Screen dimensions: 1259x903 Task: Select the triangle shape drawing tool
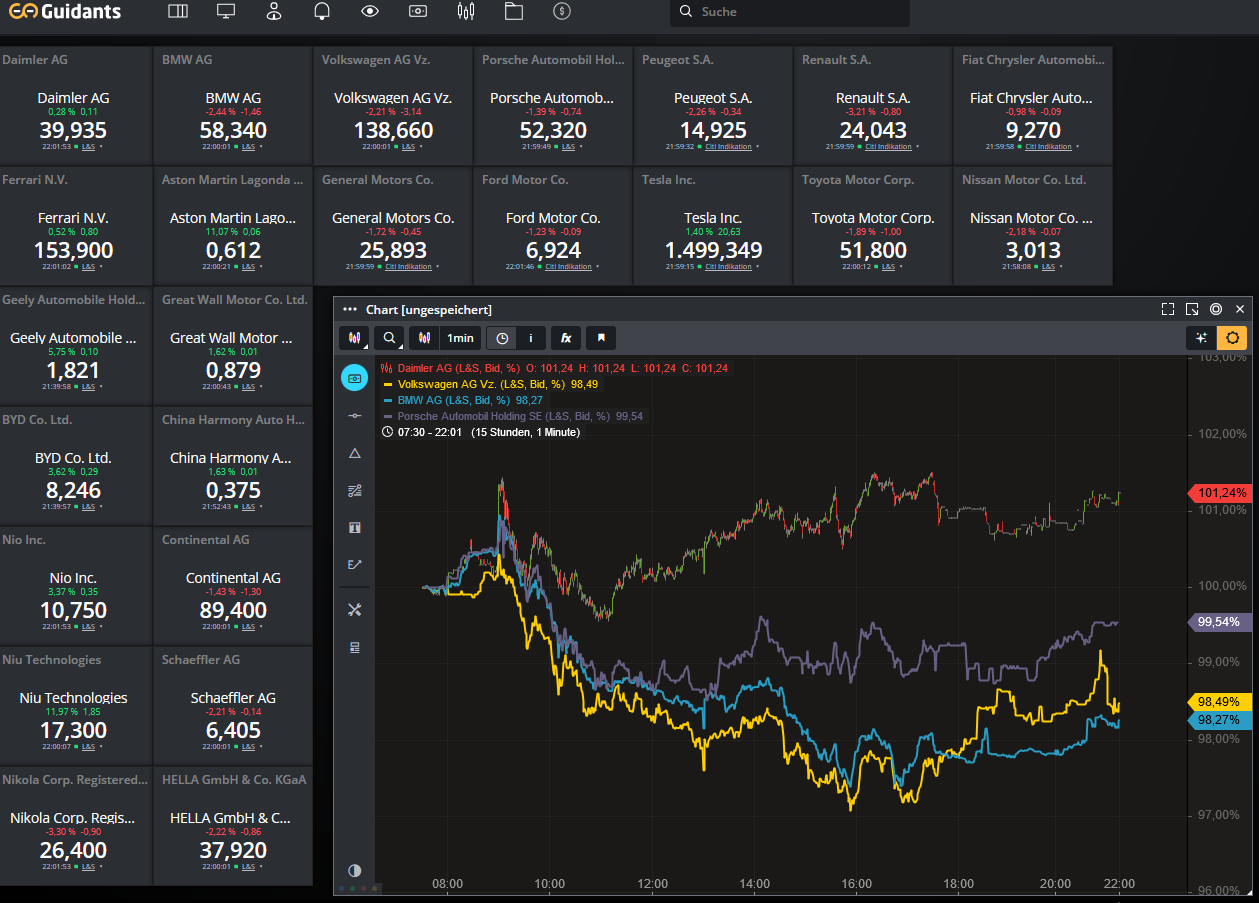click(354, 453)
